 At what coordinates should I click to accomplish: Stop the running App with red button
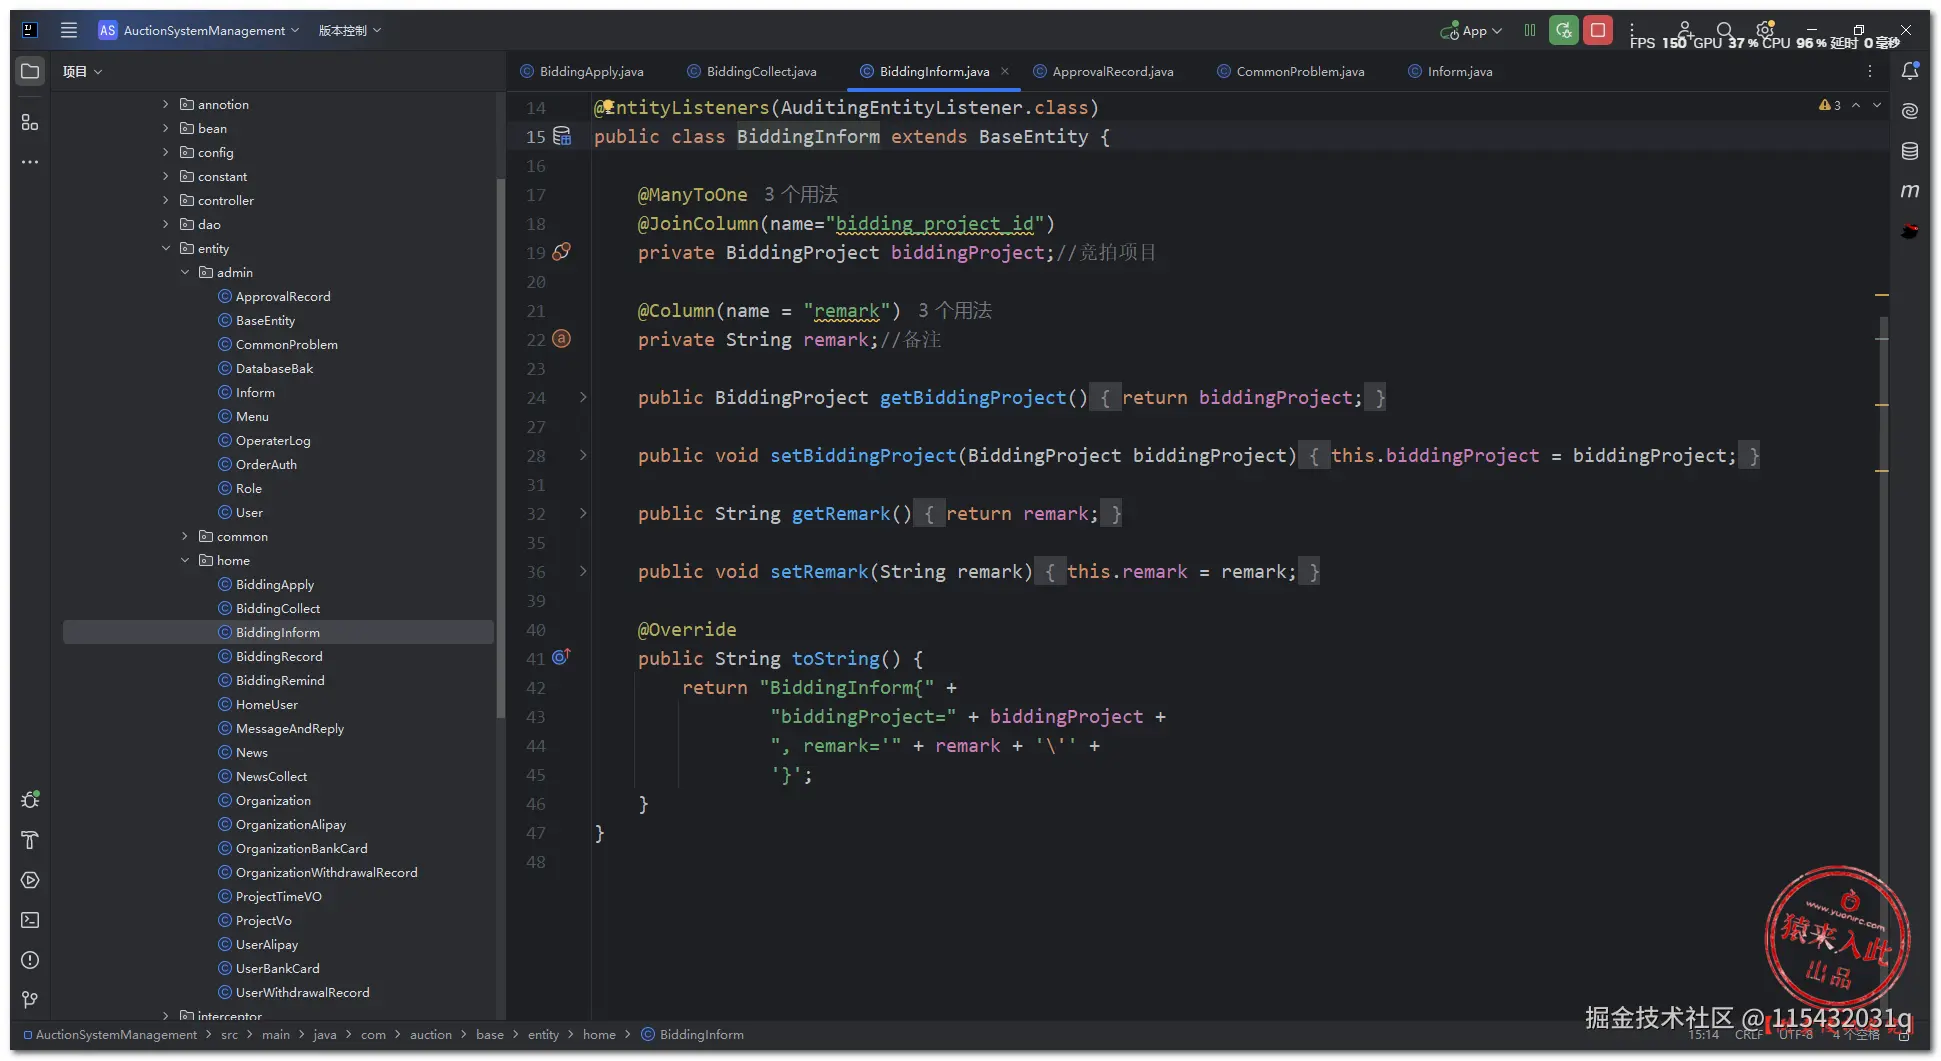tap(1598, 30)
